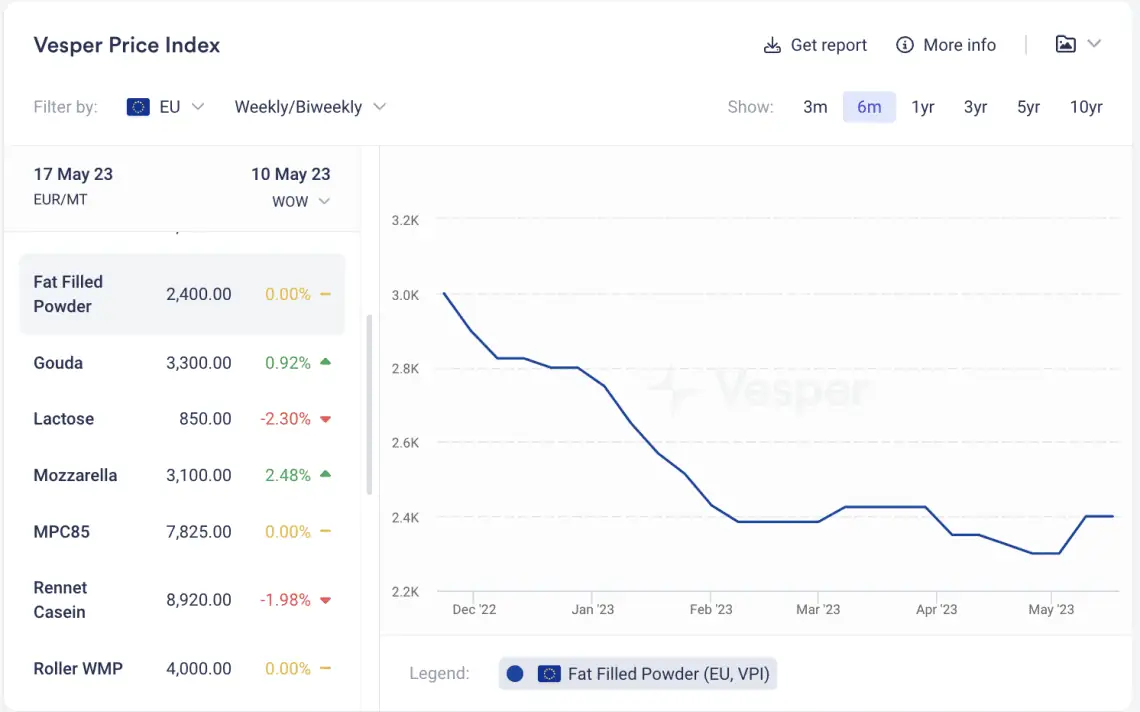The width and height of the screenshot is (1140, 712).
Task: Toggle Fat Filled Powder legend chip
Action: pyautogui.click(x=638, y=673)
